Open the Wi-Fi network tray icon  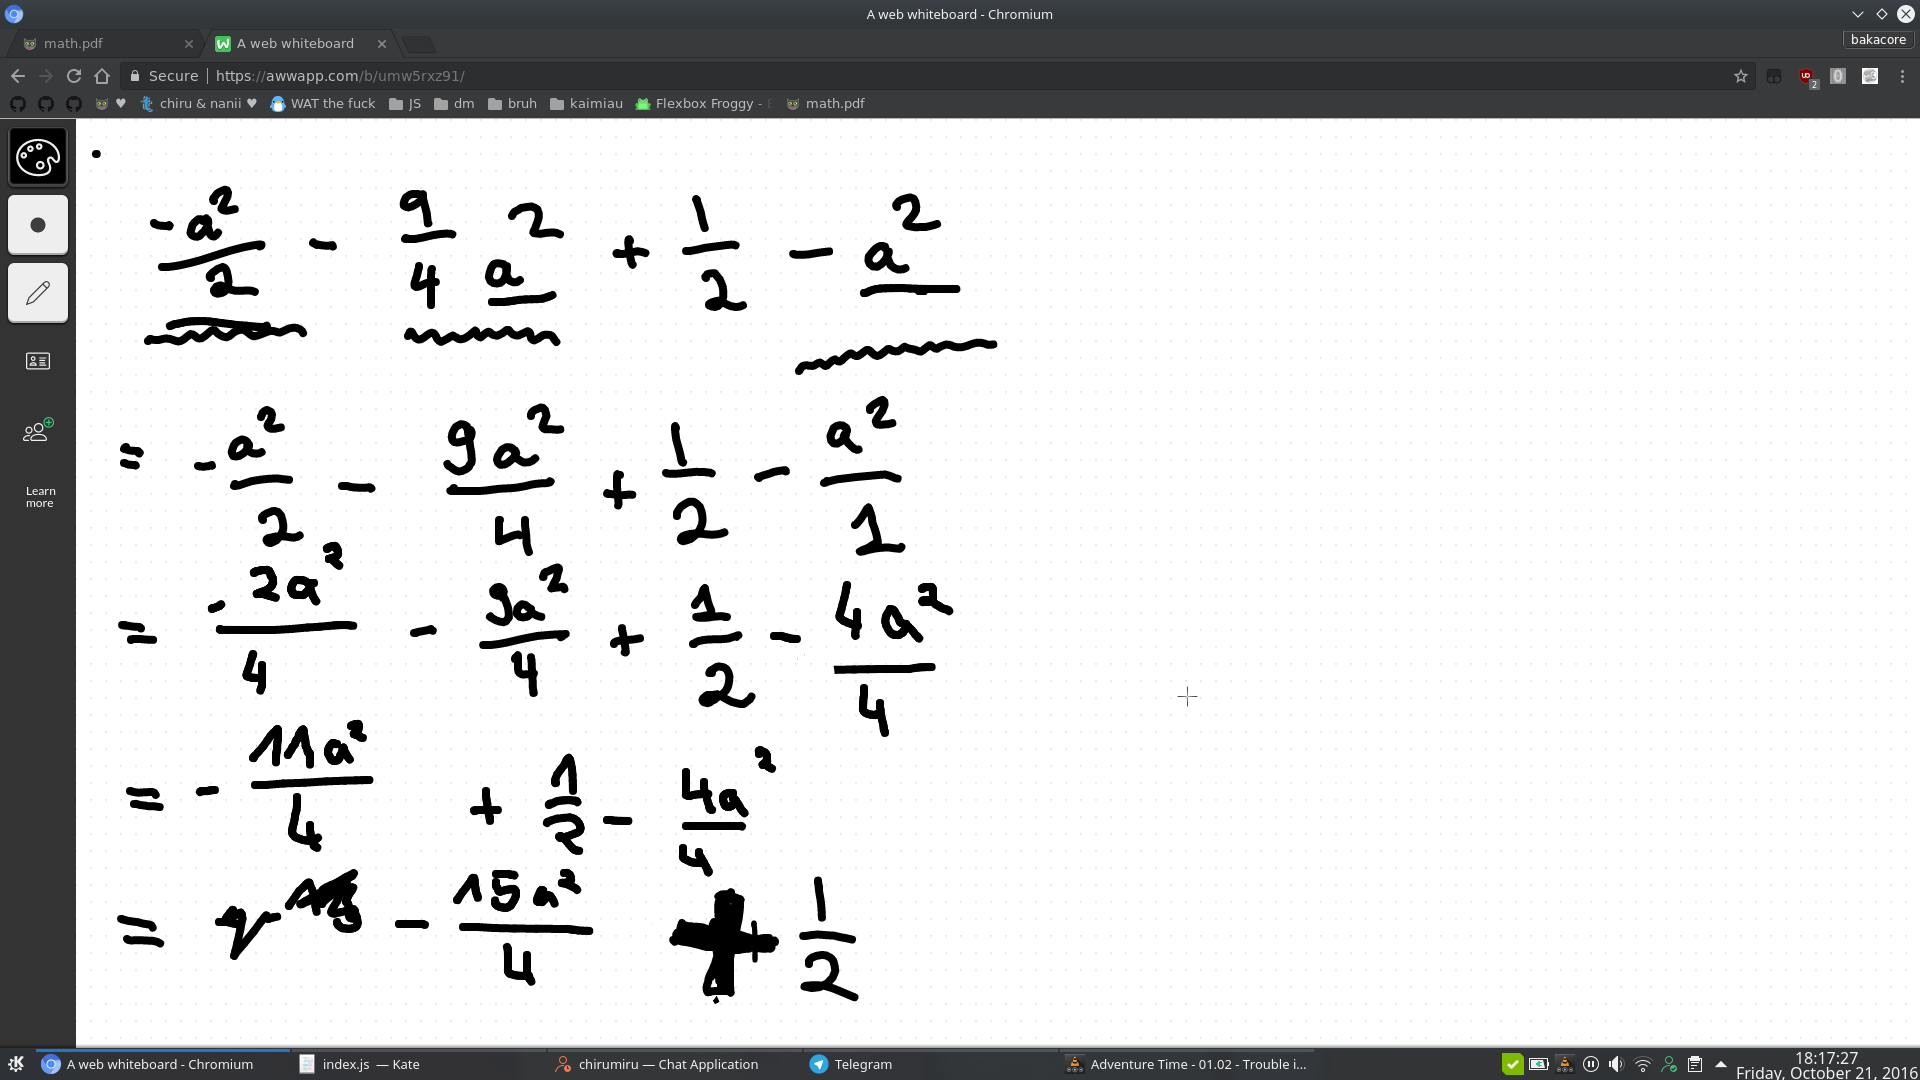pos(1643,1064)
